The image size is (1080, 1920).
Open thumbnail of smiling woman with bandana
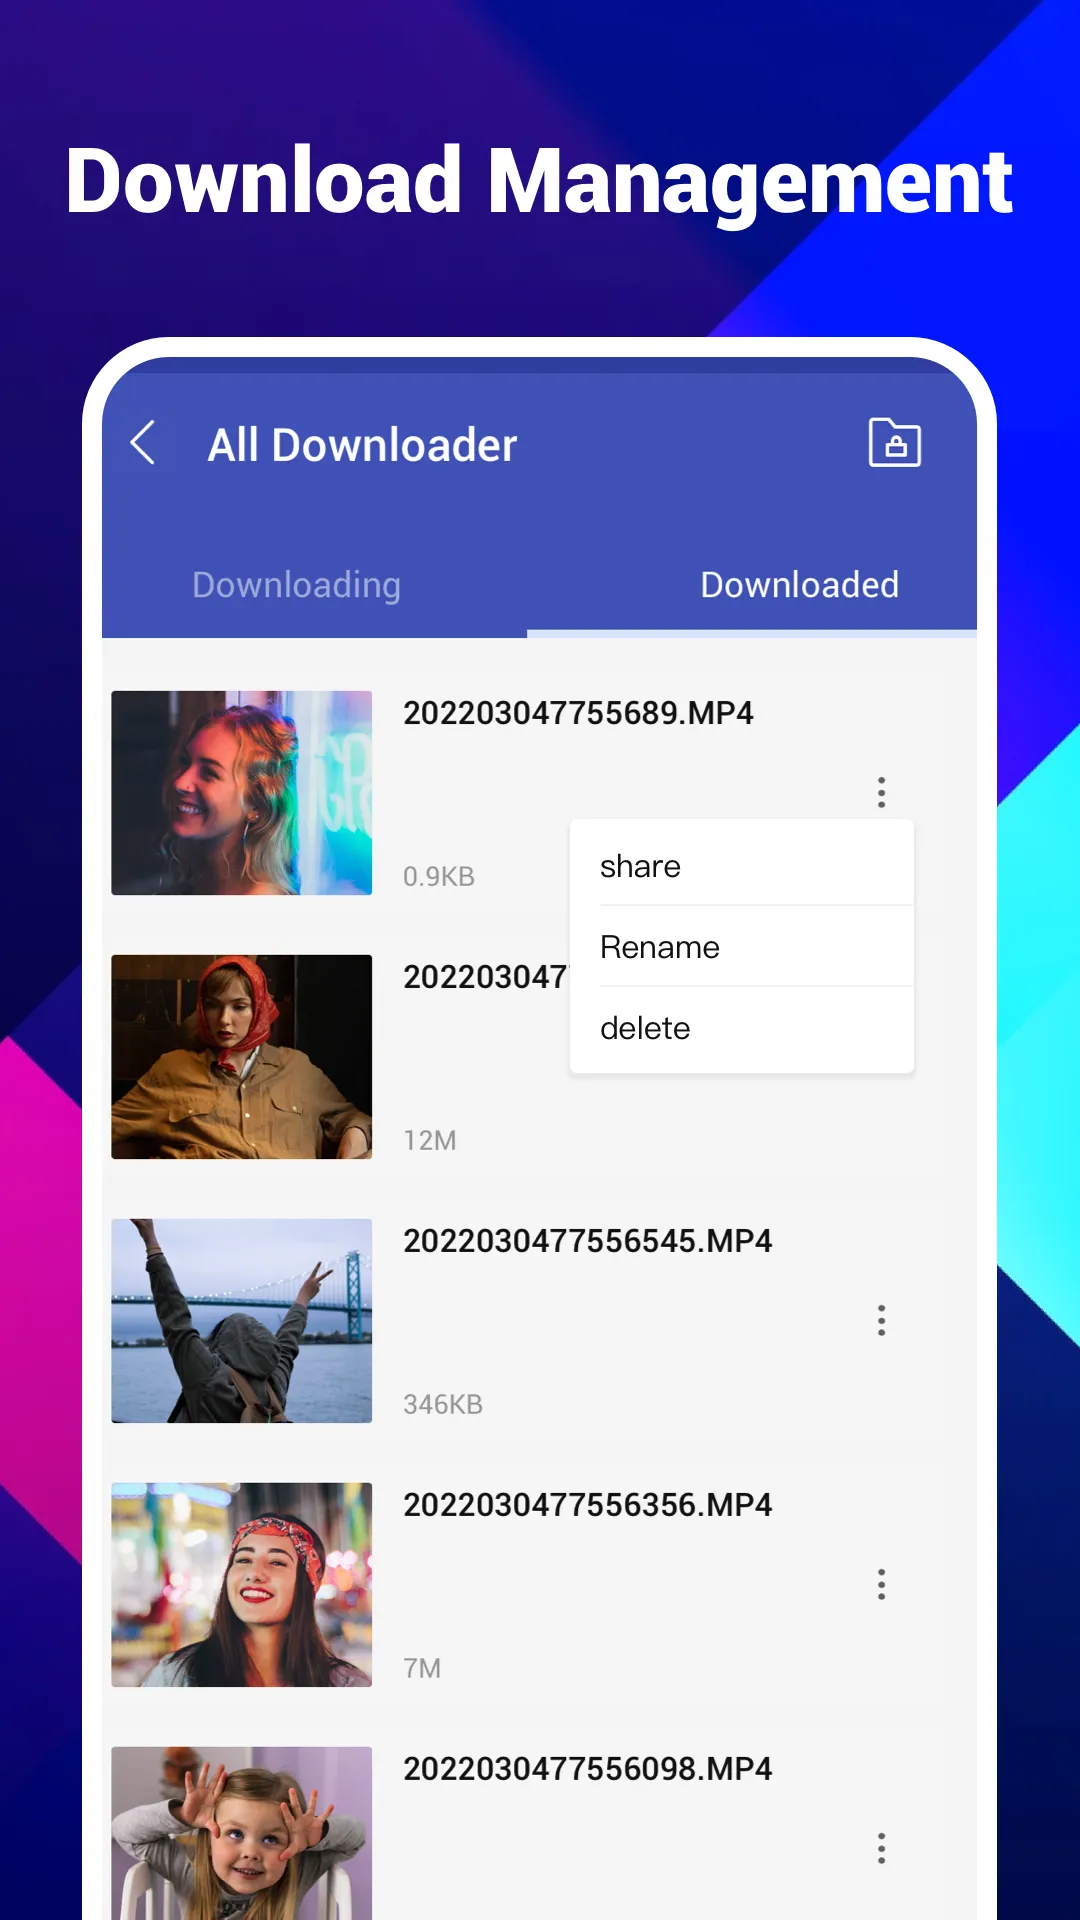[x=241, y=1585]
